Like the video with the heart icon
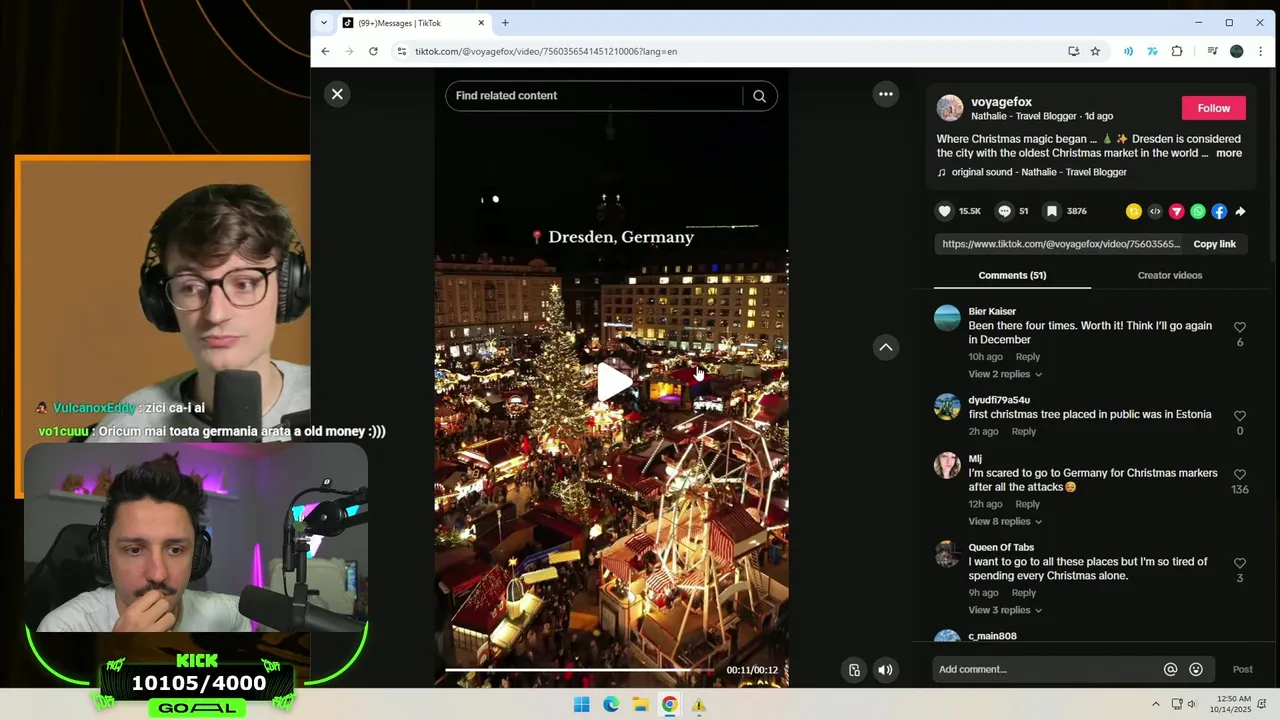The height and width of the screenshot is (720, 1280). point(944,211)
